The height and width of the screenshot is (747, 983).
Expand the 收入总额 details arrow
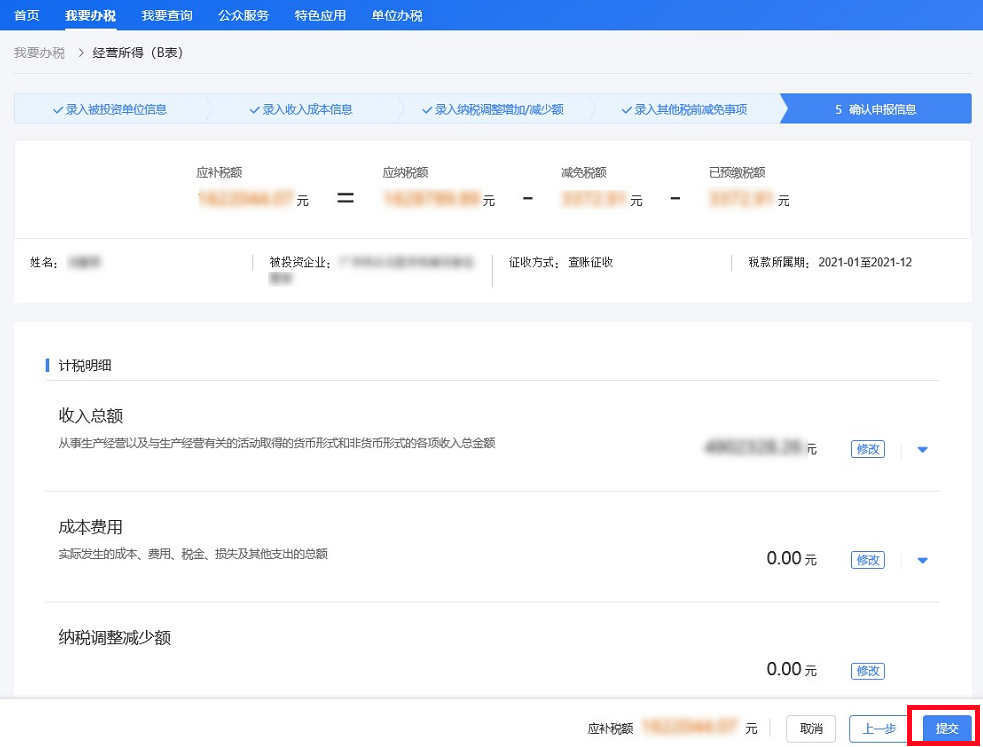click(923, 450)
